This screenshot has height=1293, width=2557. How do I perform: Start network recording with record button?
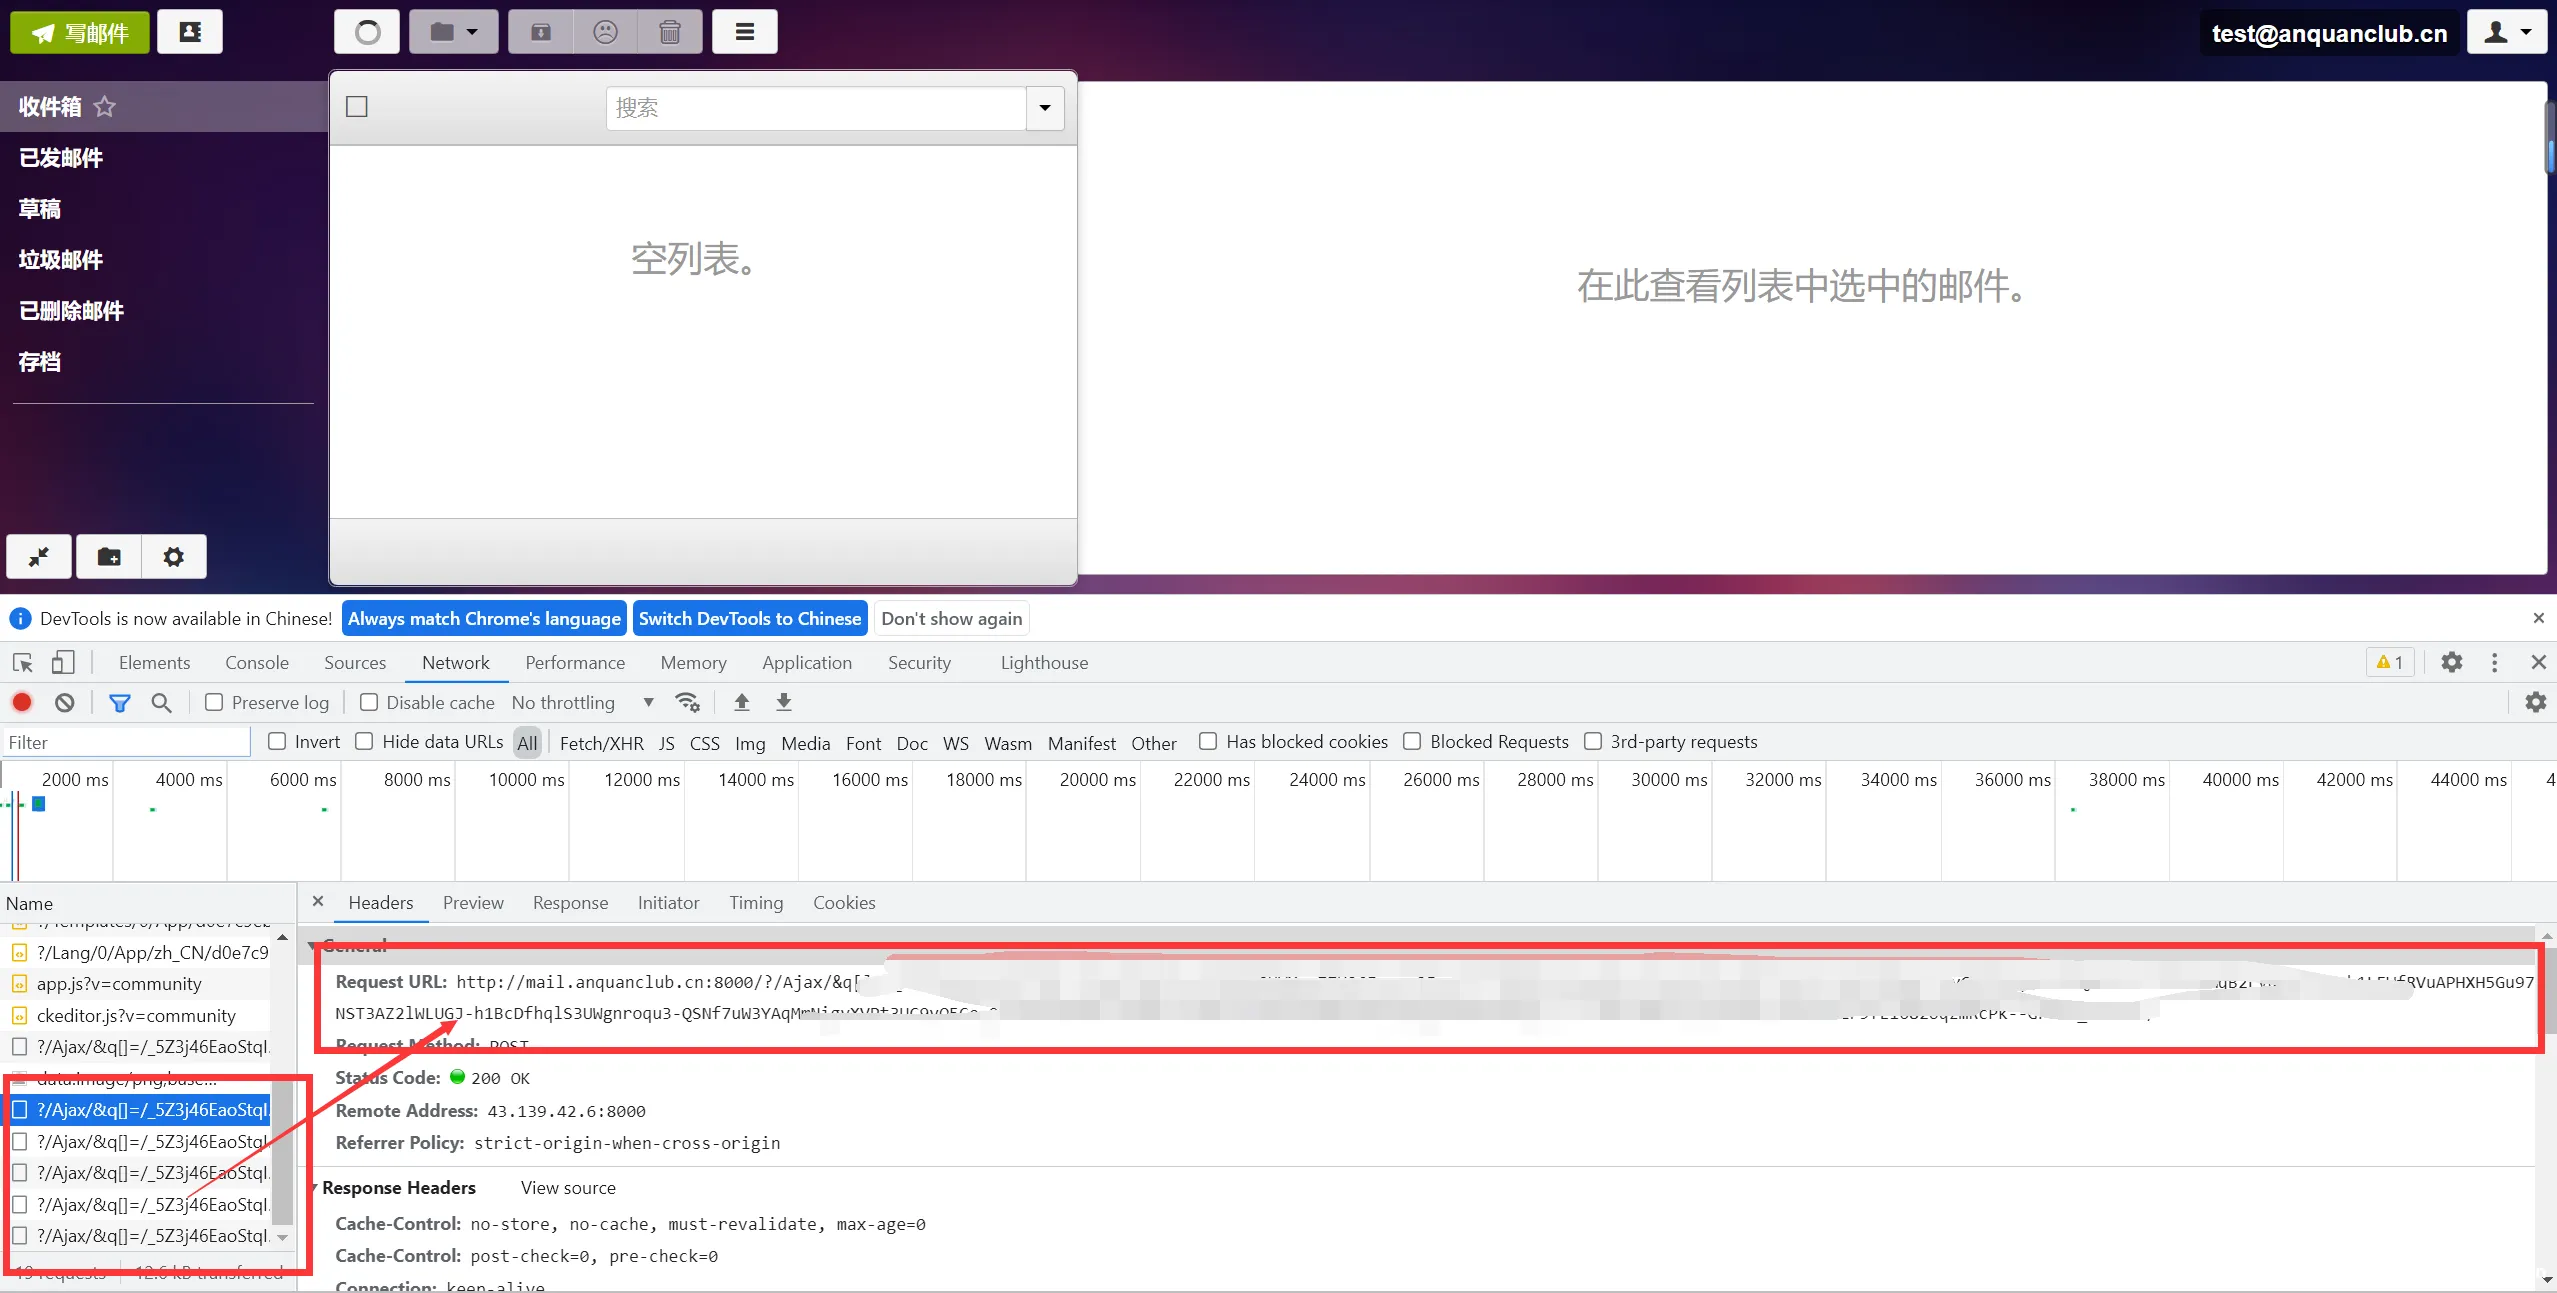(x=22, y=702)
